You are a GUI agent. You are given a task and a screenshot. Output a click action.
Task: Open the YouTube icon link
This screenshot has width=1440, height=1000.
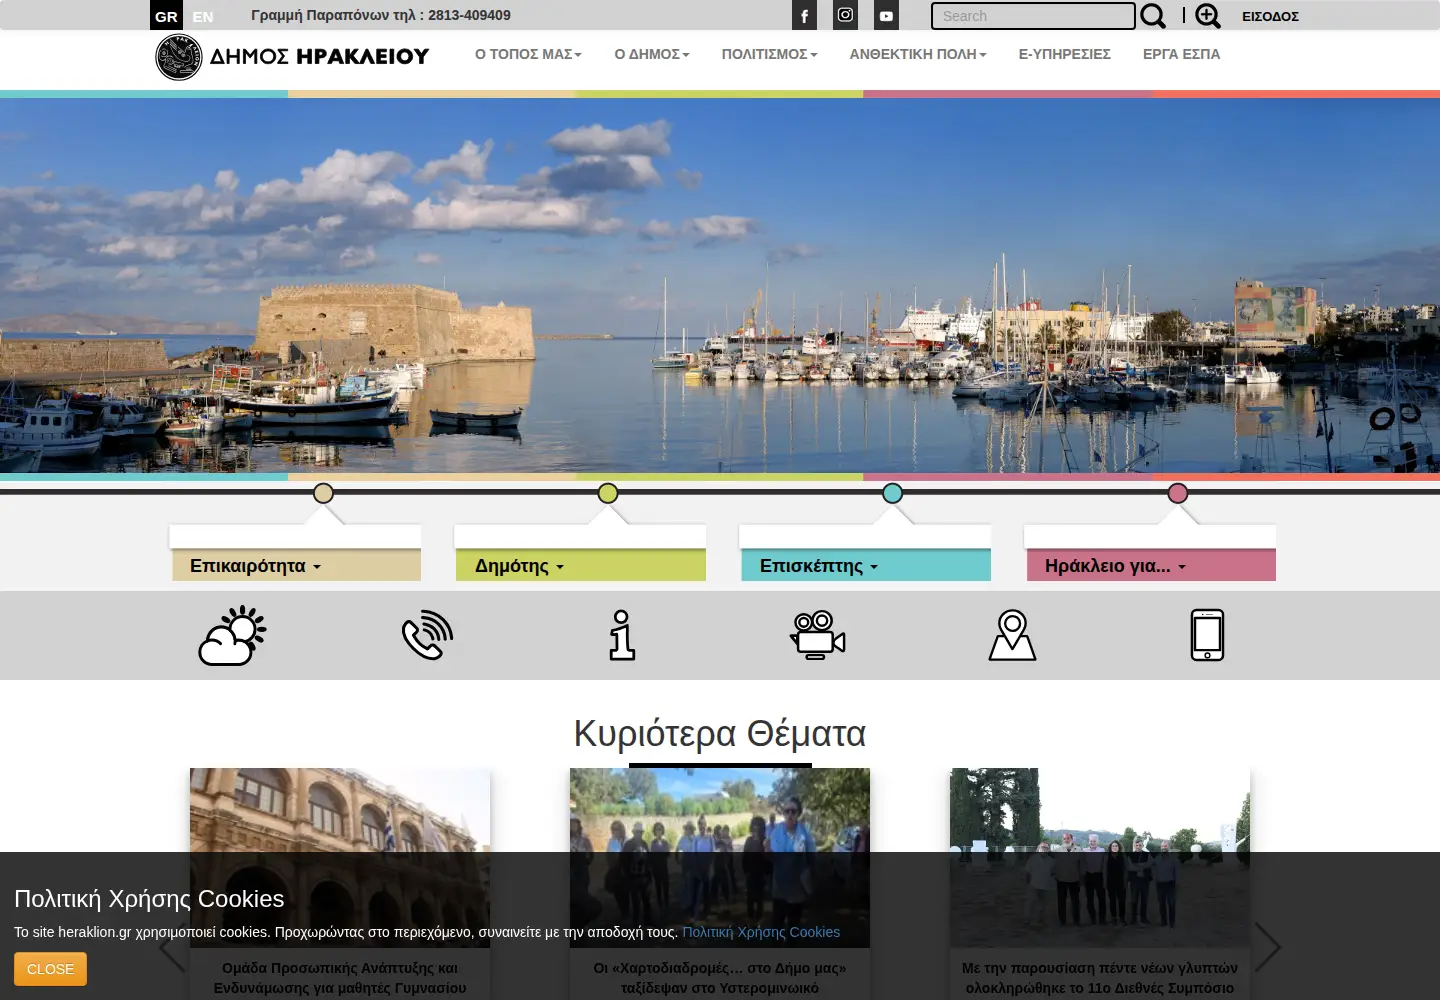886,15
